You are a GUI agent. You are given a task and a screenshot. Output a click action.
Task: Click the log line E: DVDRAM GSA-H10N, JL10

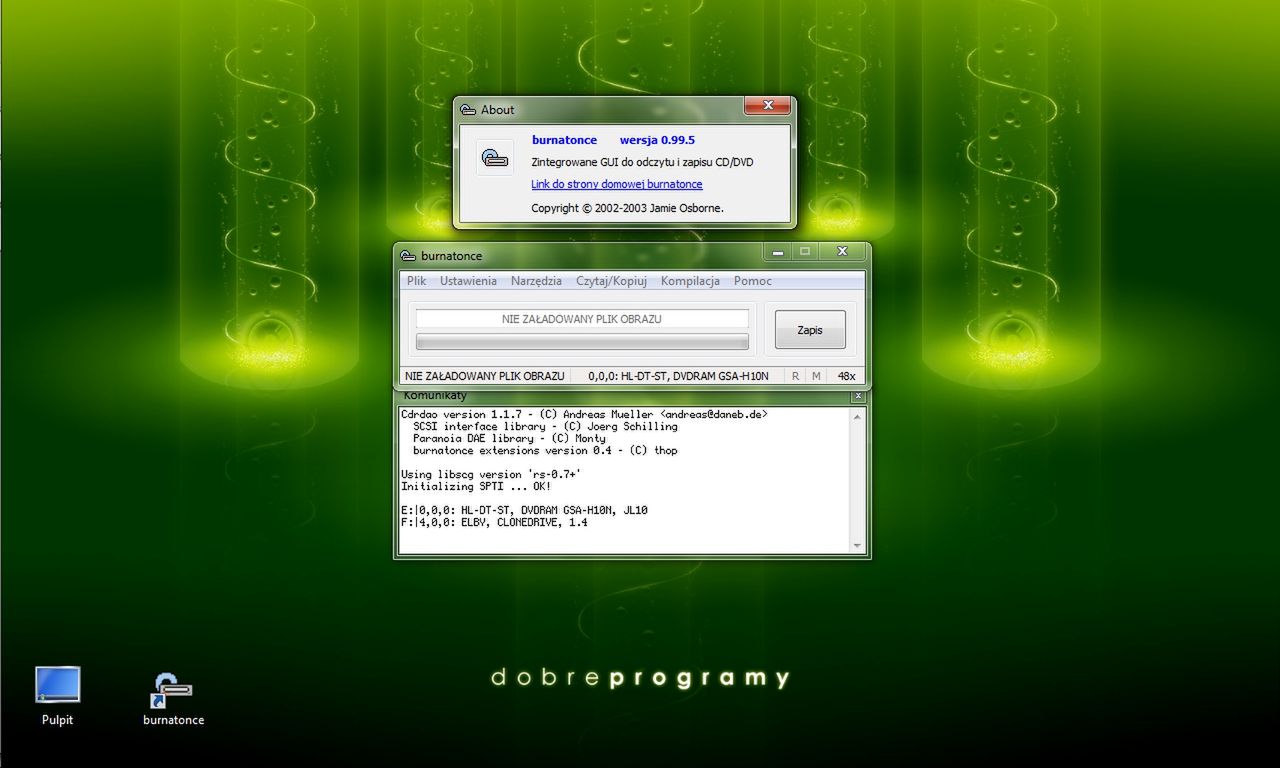click(524, 510)
